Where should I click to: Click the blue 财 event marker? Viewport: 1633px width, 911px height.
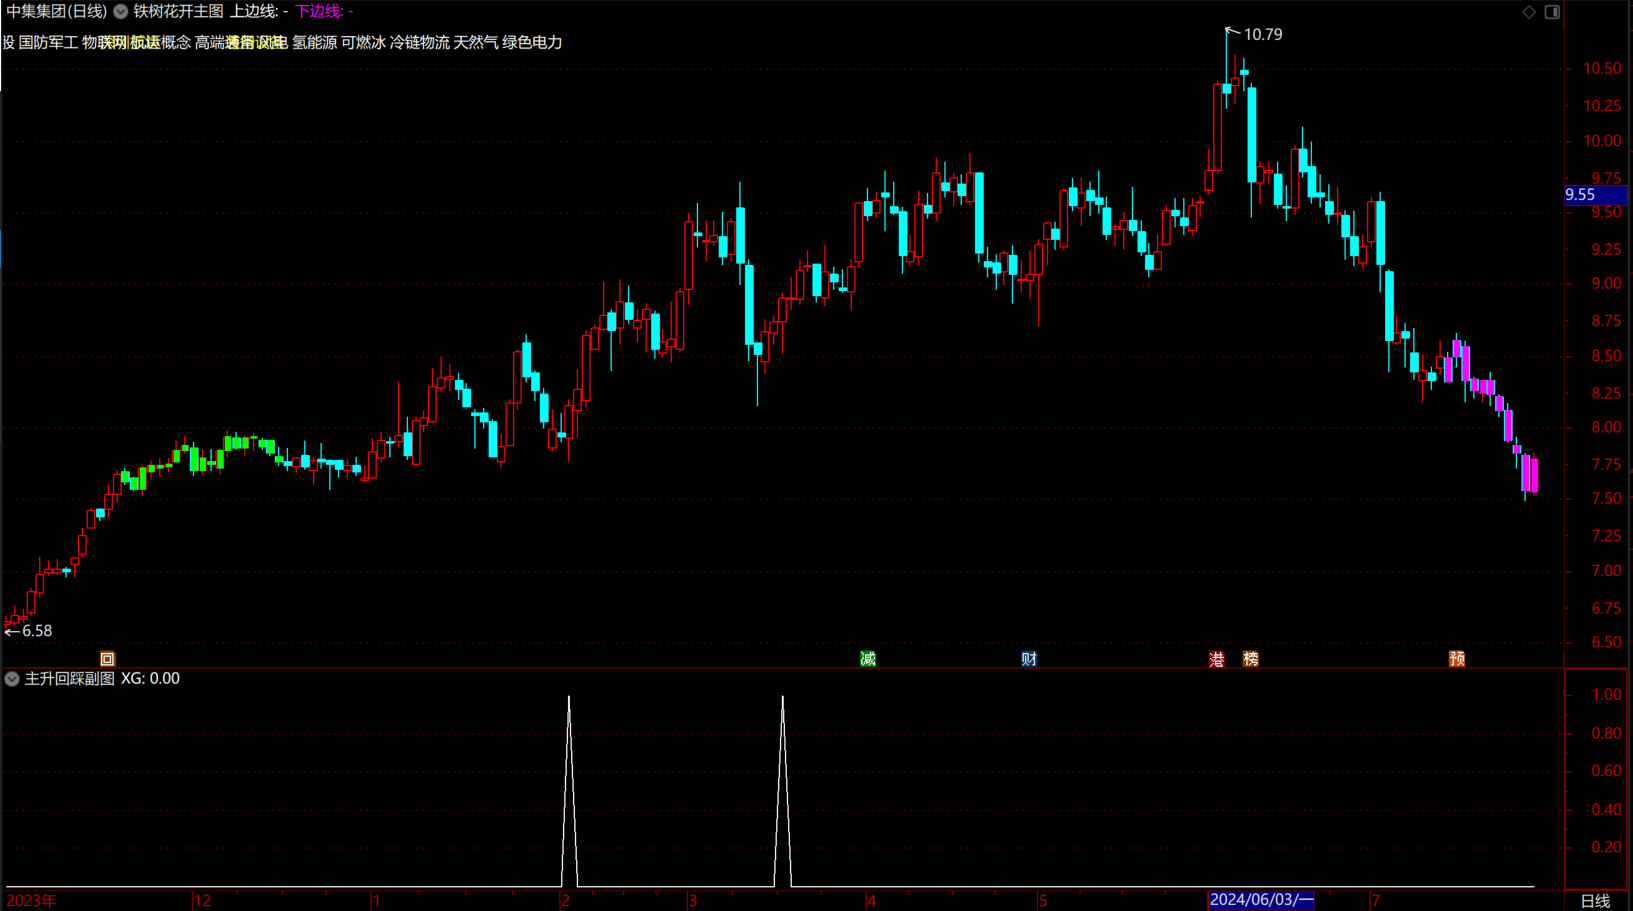point(1029,659)
